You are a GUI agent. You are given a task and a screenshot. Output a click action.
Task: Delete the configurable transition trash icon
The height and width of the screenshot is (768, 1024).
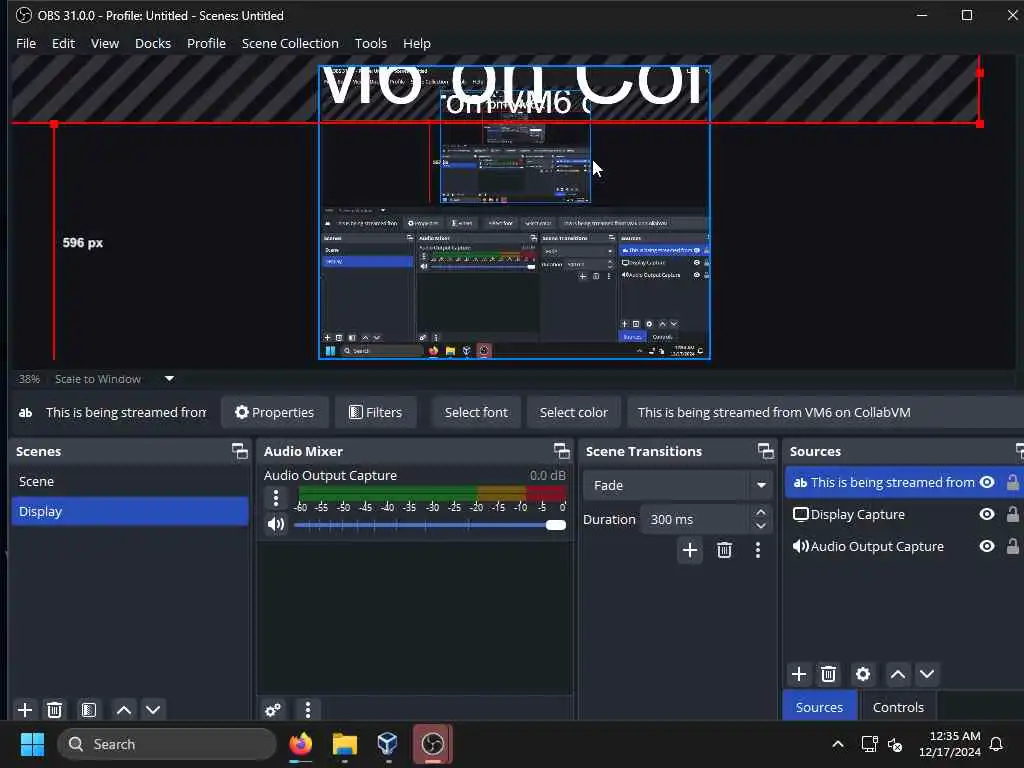(724, 550)
